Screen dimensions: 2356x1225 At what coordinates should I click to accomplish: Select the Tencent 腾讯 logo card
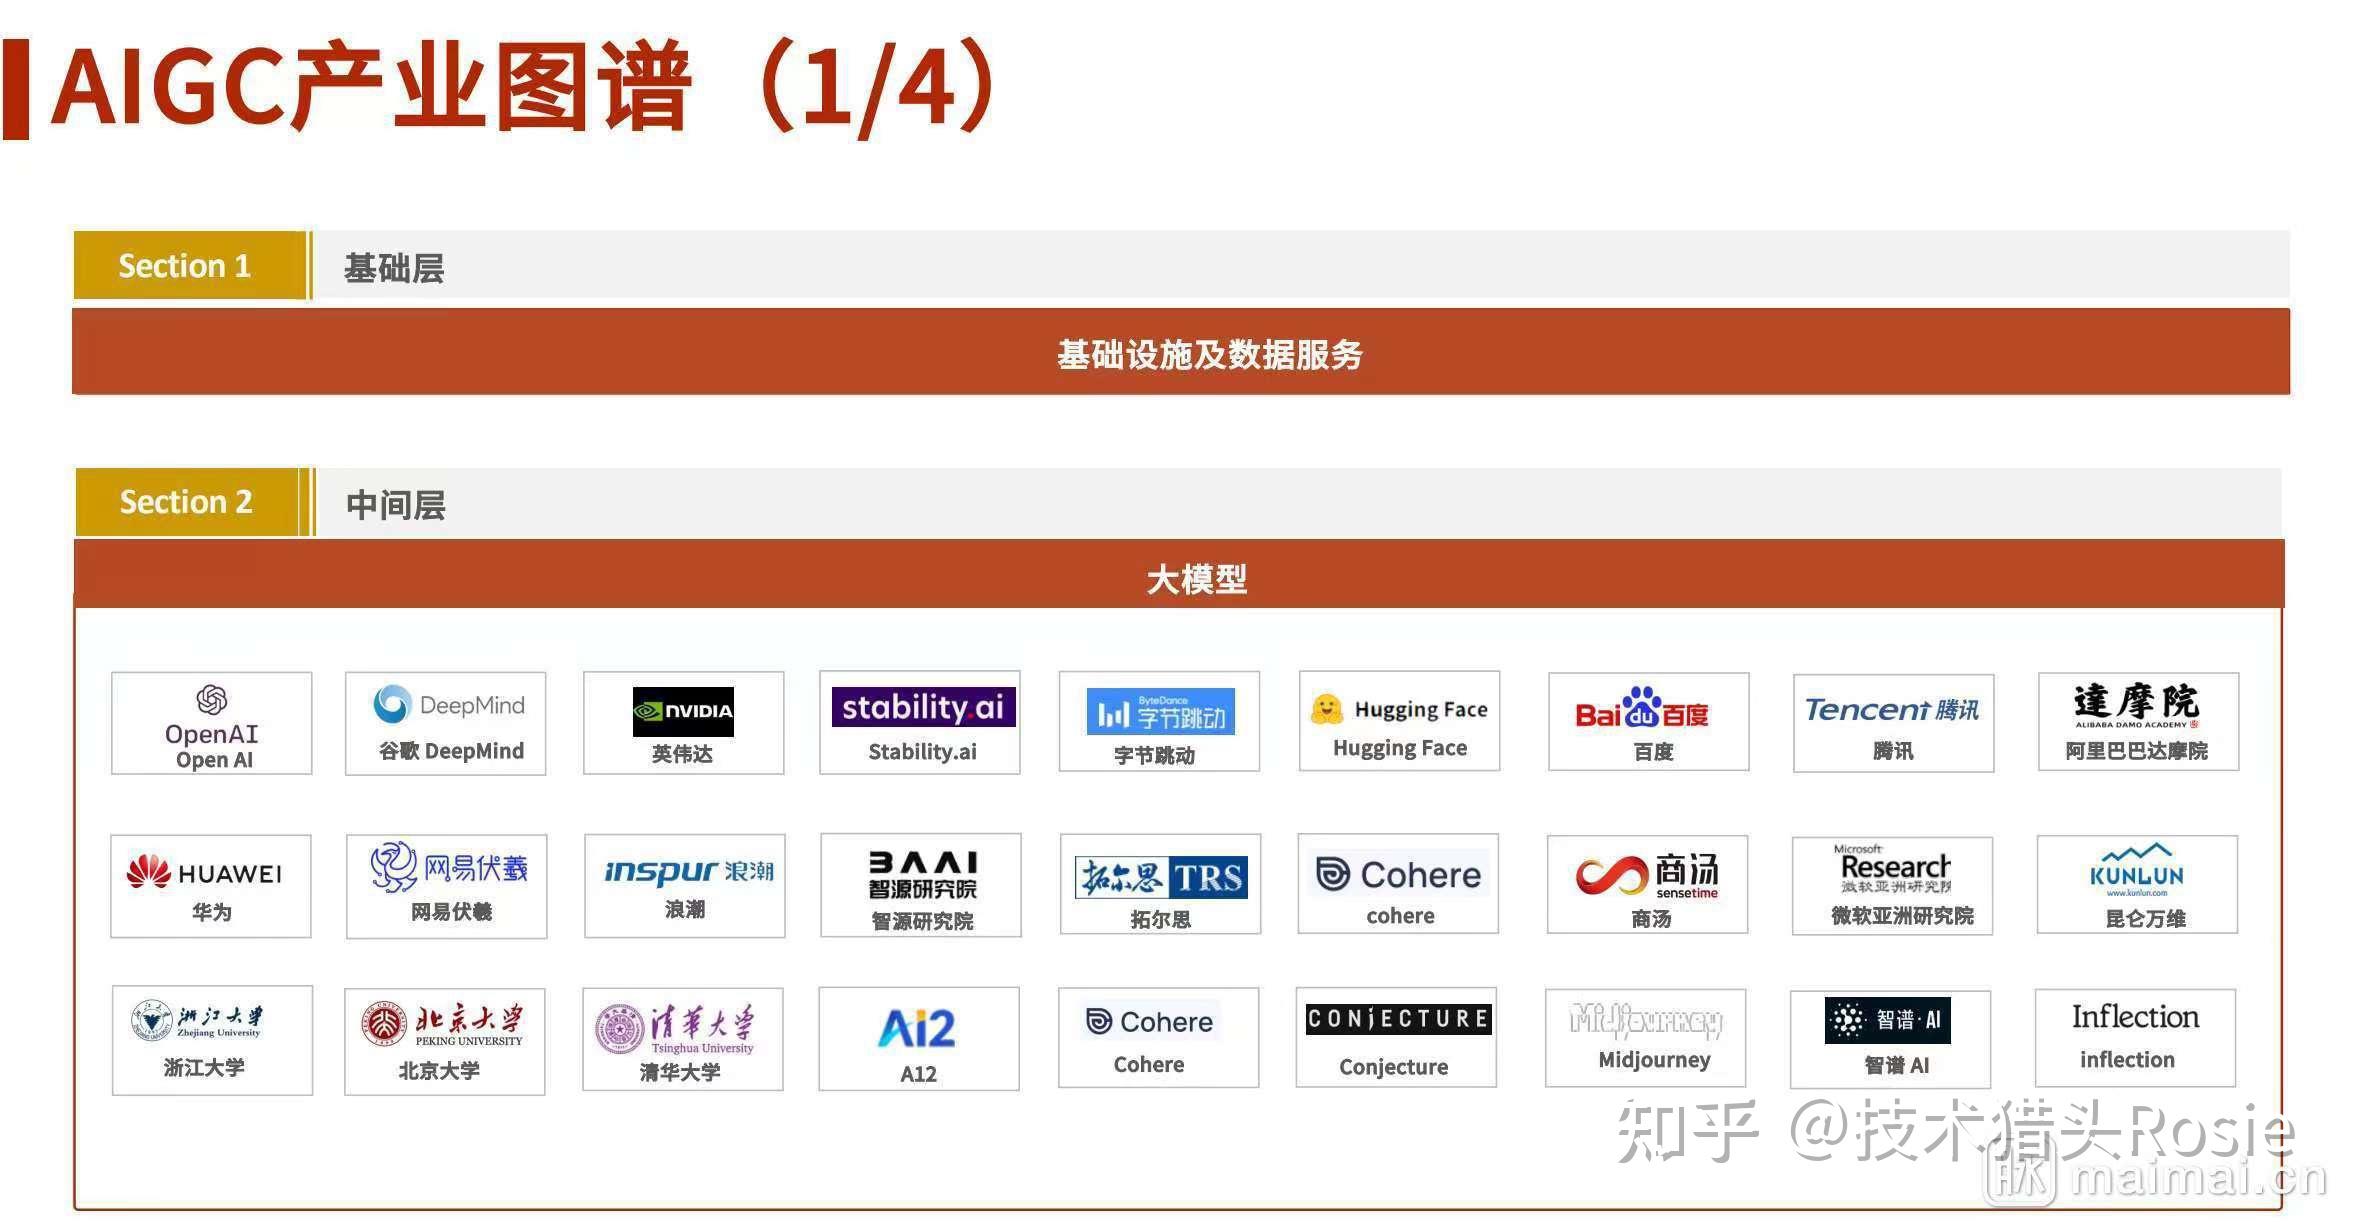(1891, 722)
